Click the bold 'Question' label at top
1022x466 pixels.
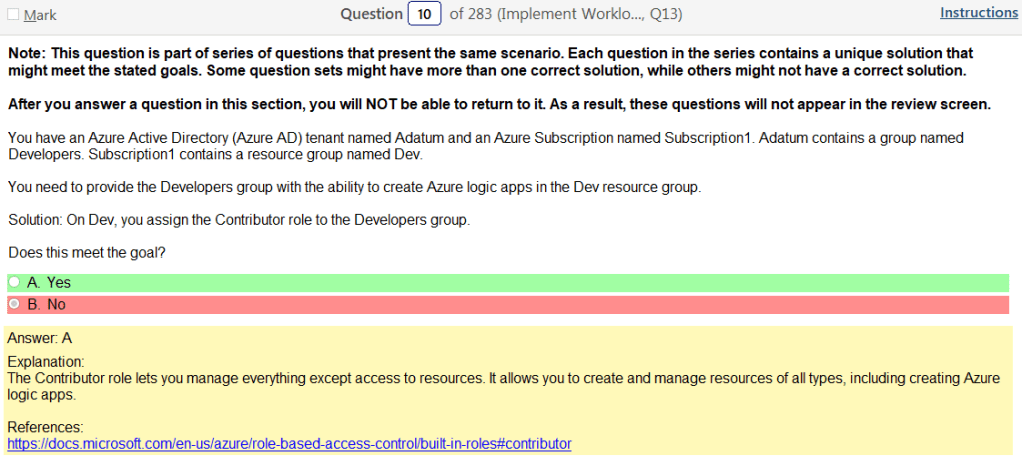(x=371, y=14)
